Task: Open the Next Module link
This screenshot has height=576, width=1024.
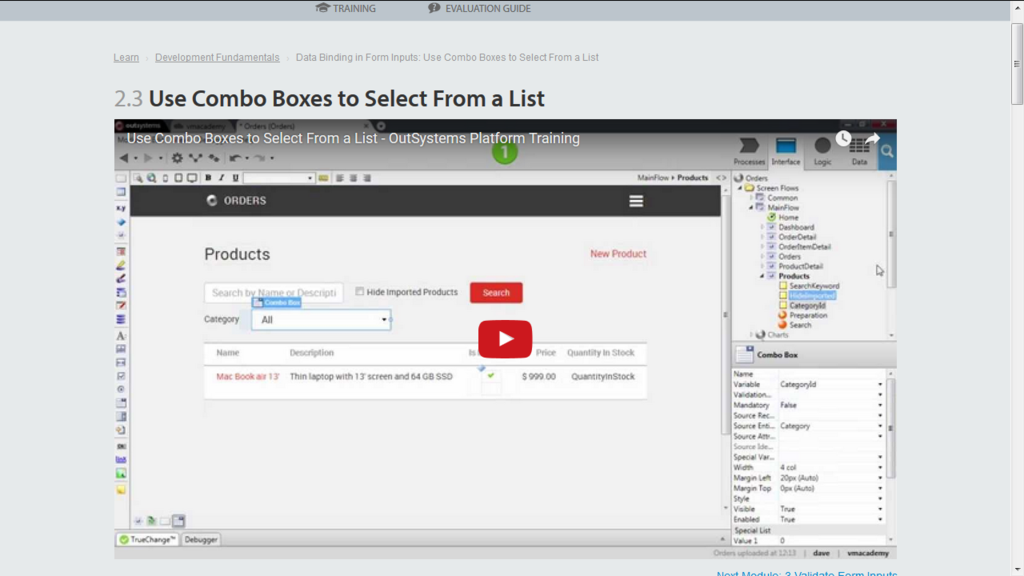Action: pos(807,573)
